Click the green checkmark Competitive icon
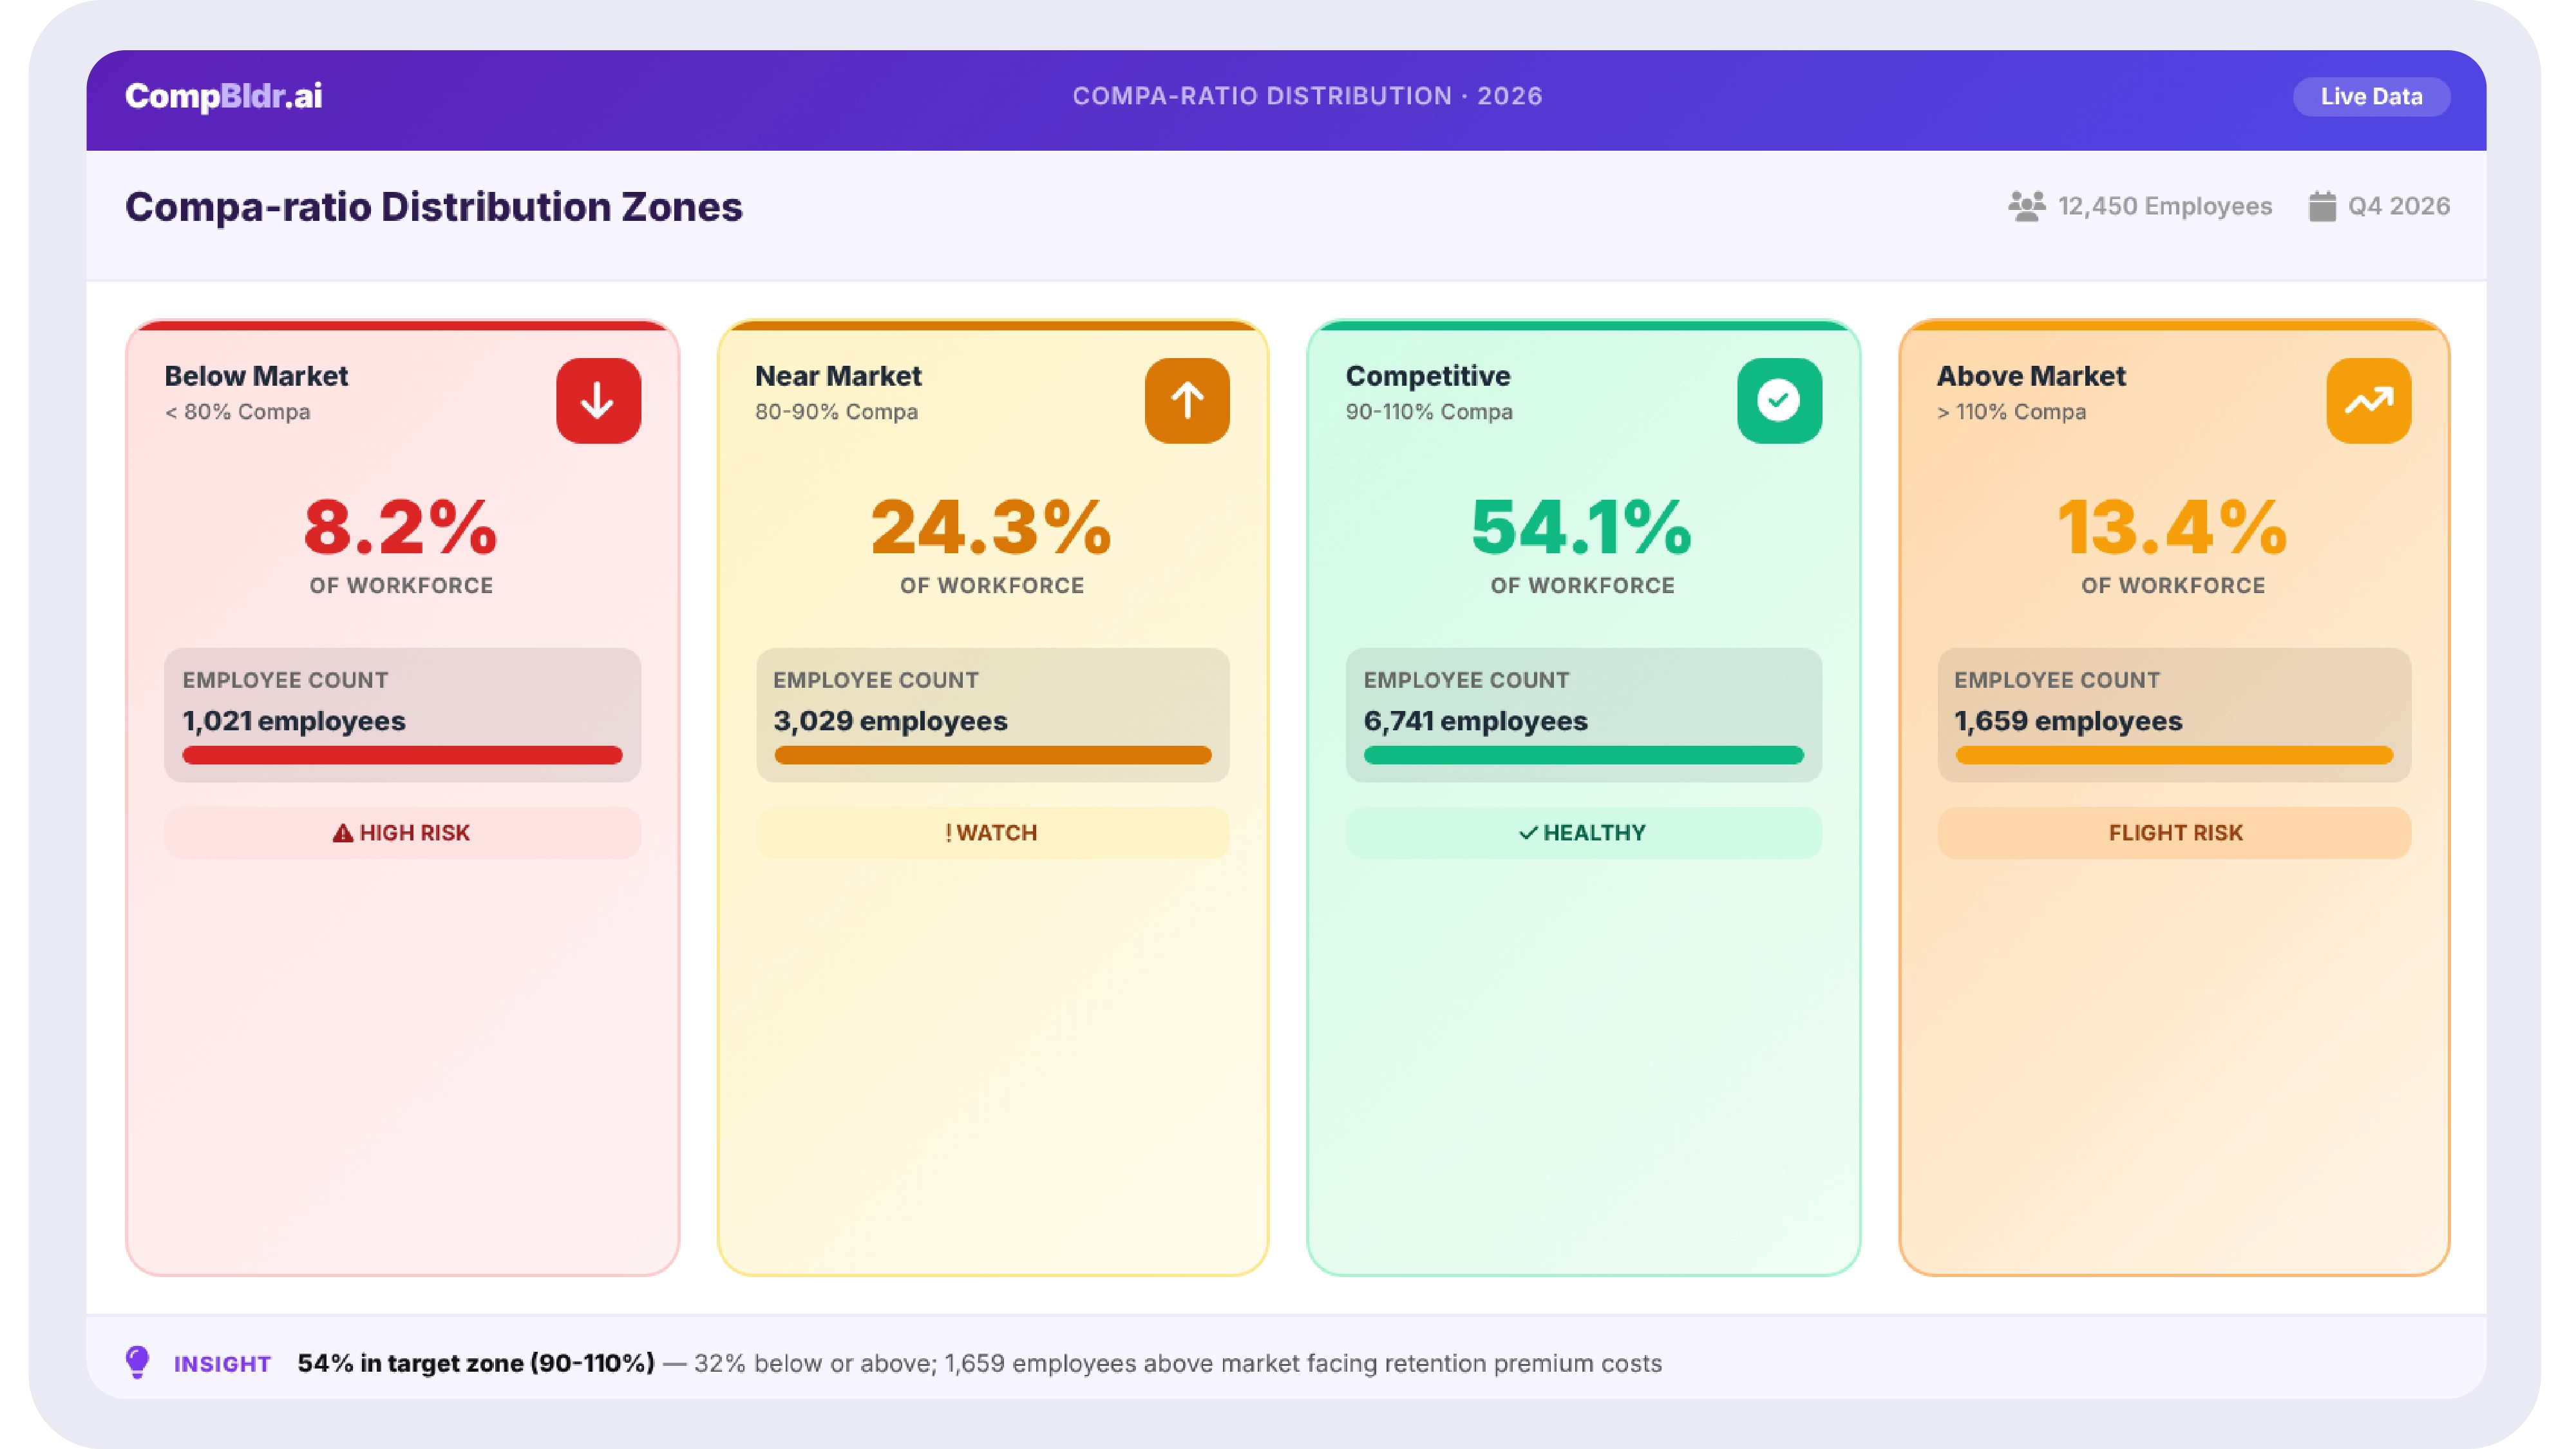The height and width of the screenshot is (1449, 2576). 1779,401
